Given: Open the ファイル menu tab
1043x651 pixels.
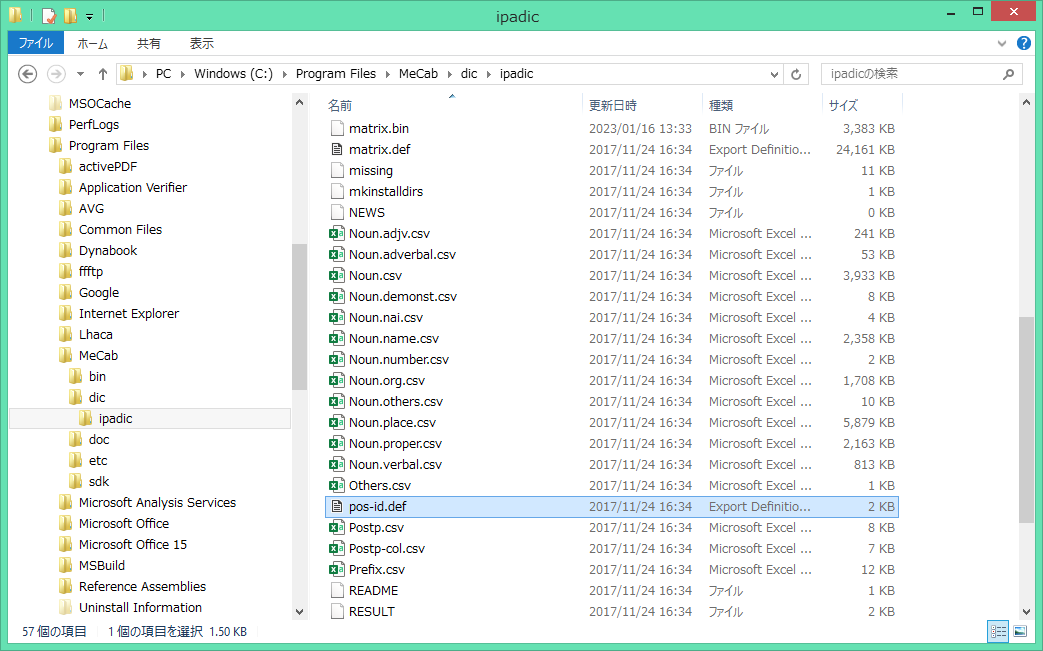Looking at the screenshot, I should [36, 43].
